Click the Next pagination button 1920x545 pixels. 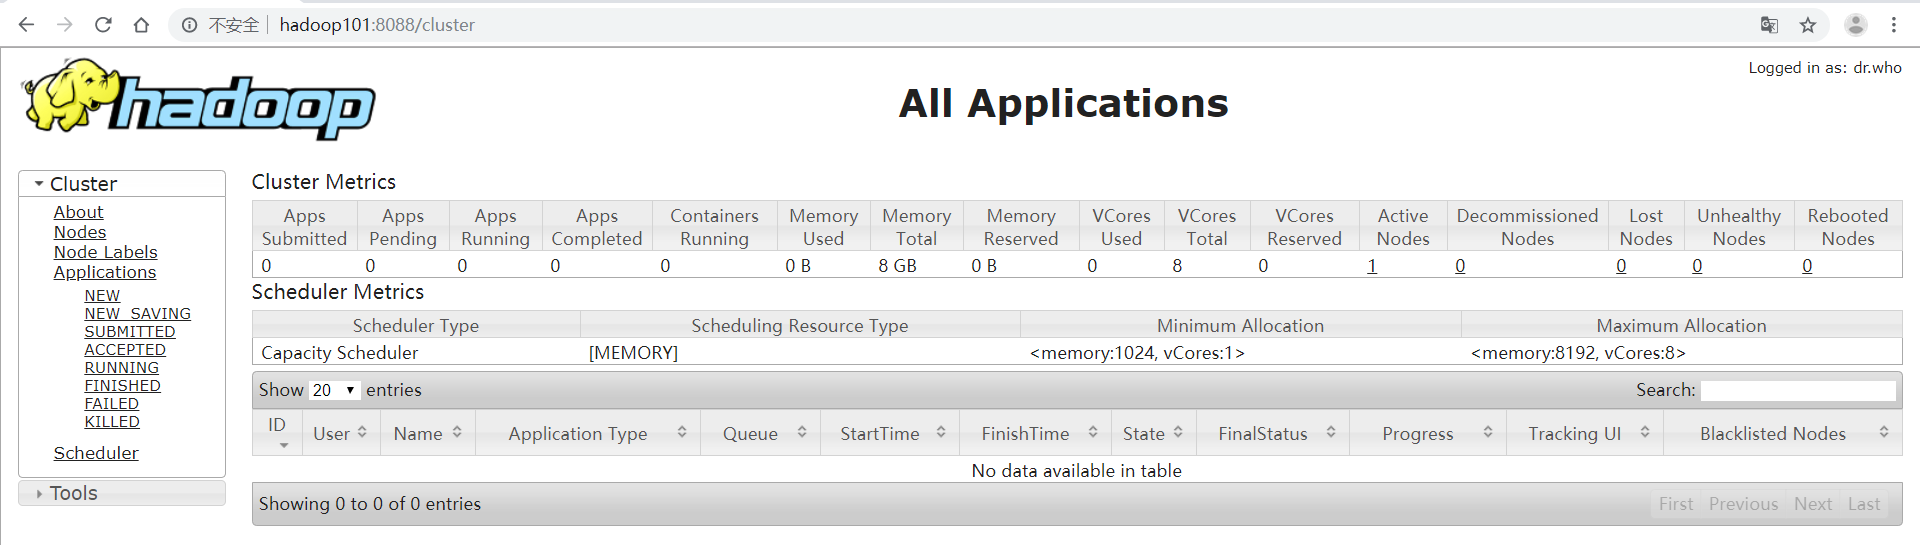1812,504
